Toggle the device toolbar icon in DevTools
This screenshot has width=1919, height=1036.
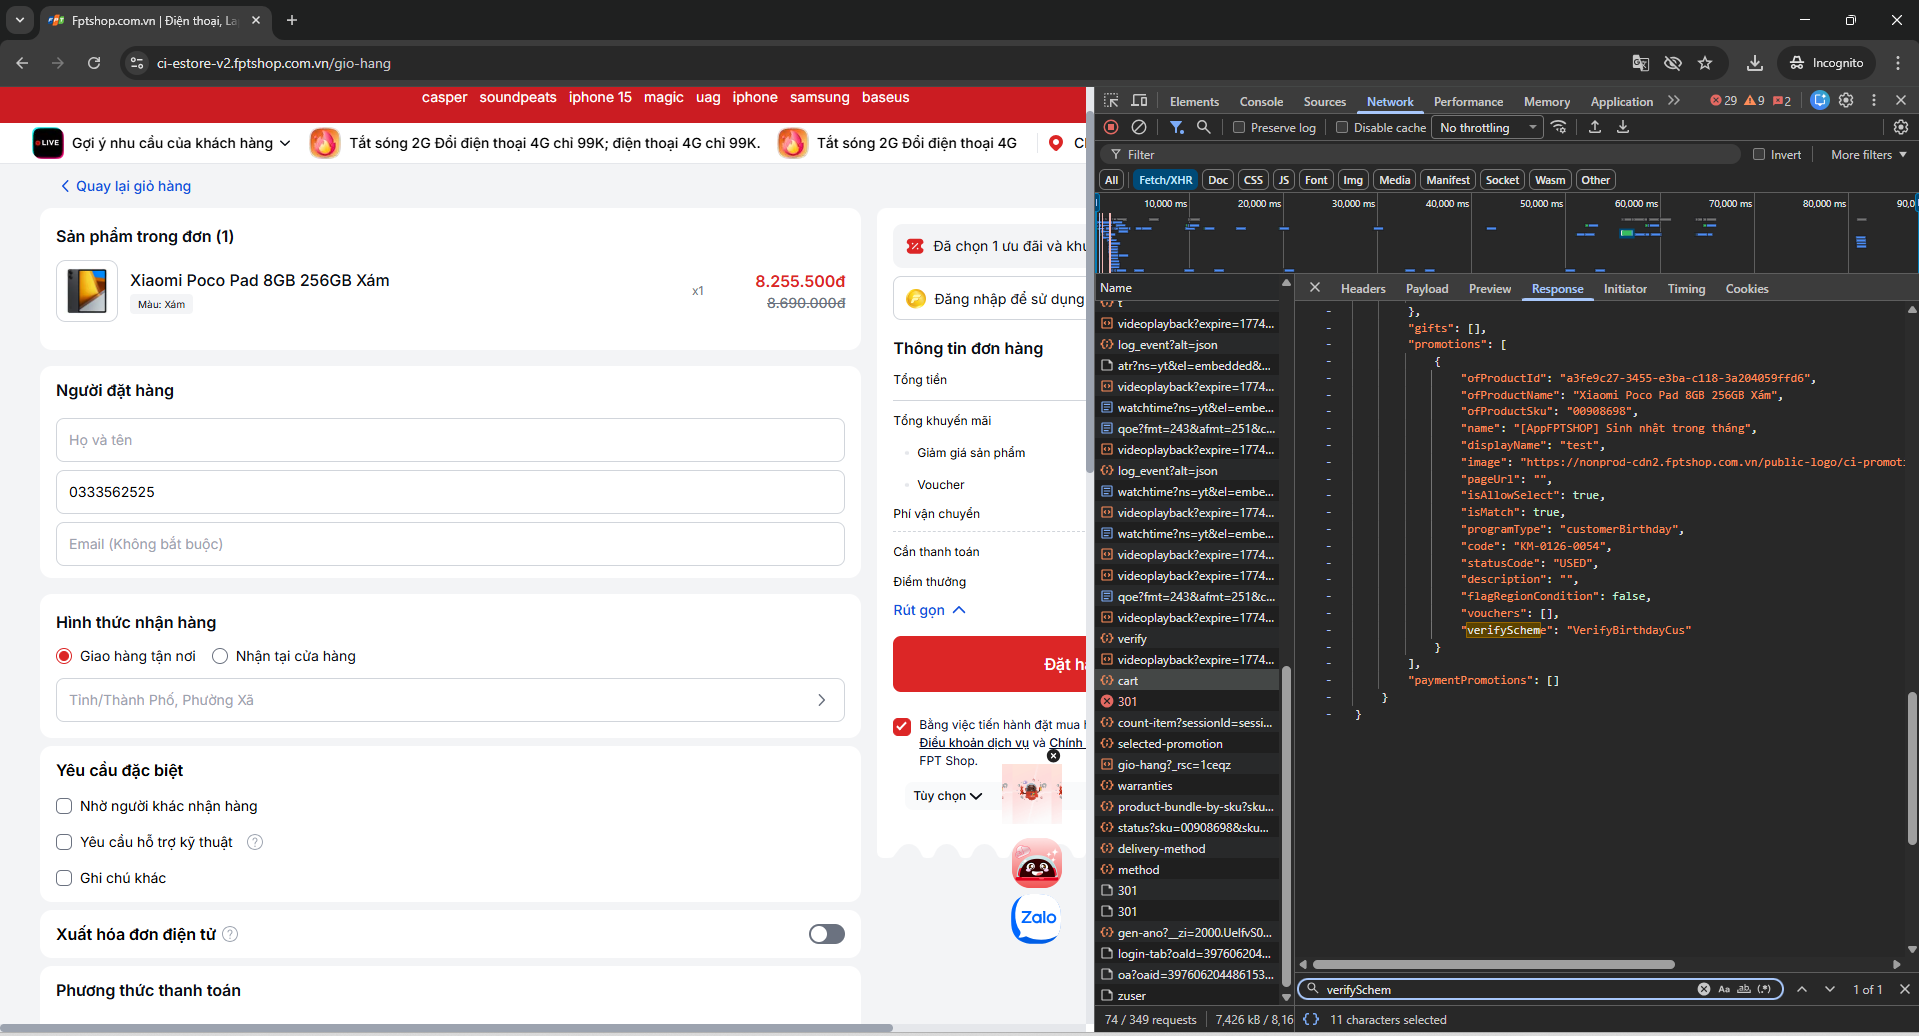pos(1139,101)
